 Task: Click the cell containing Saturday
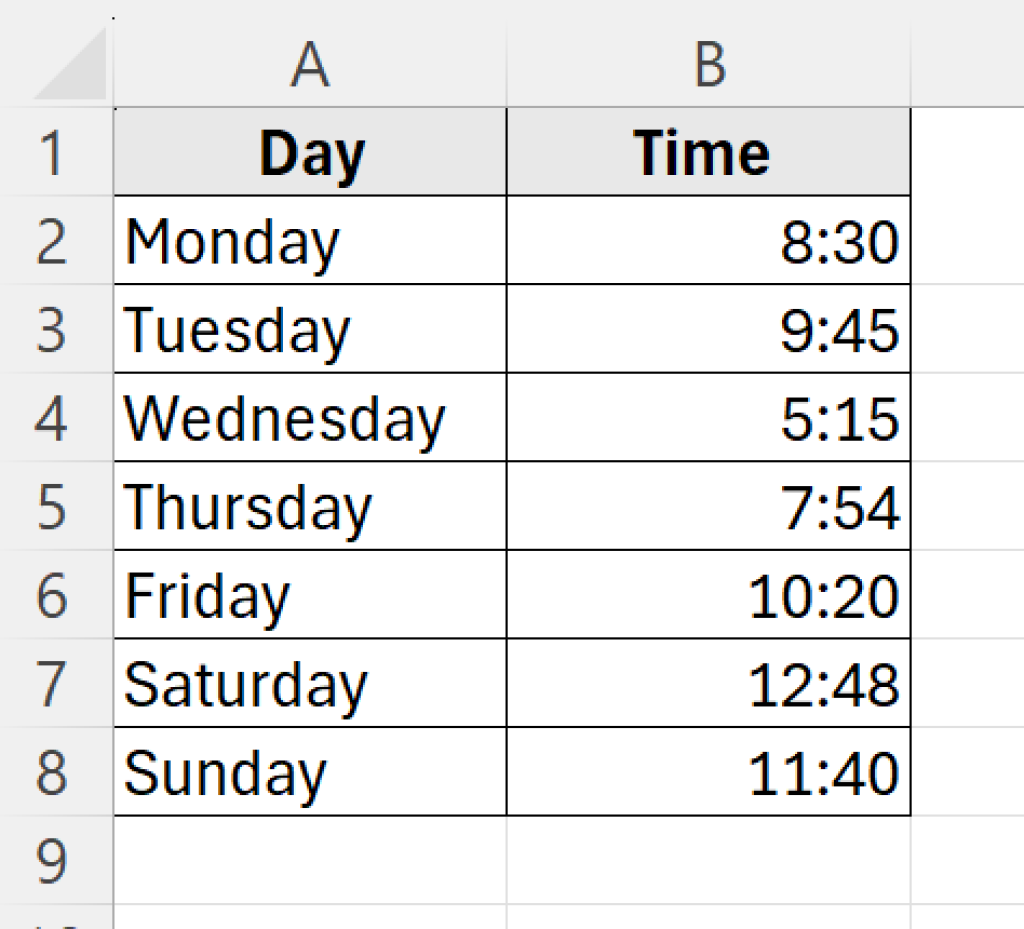tap(310, 683)
